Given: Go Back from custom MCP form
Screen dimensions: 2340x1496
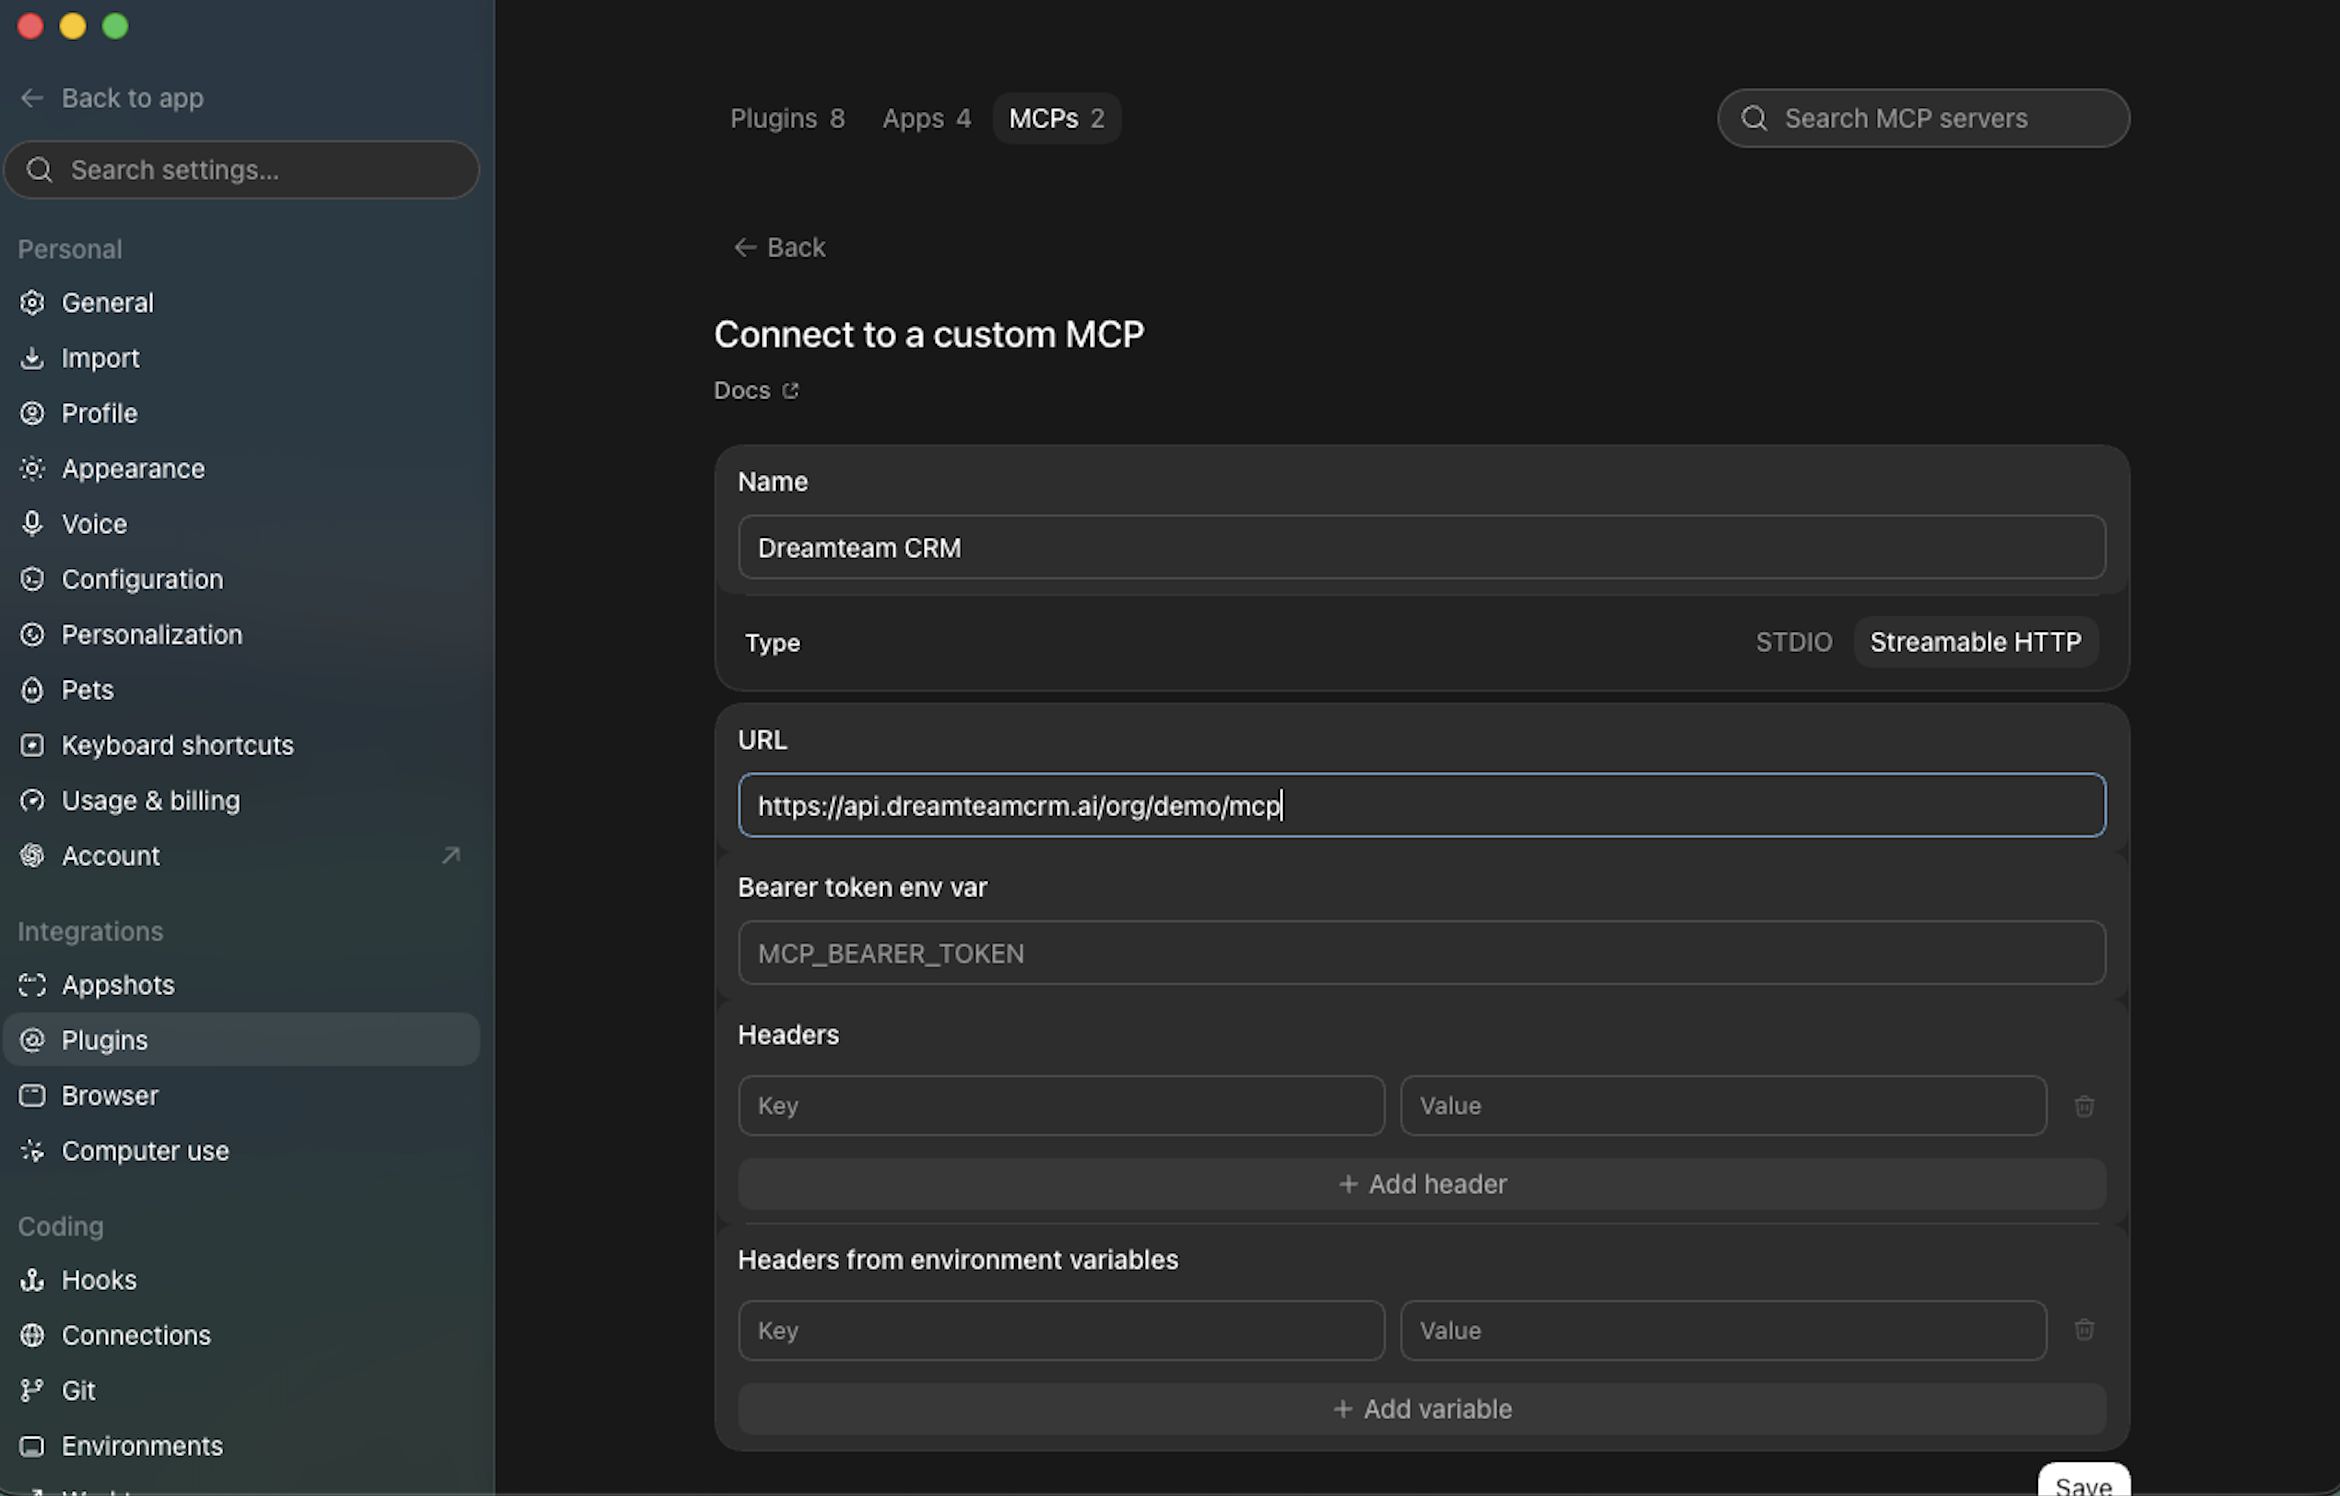Looking at the screenshot, I should (x=779, y=247).
